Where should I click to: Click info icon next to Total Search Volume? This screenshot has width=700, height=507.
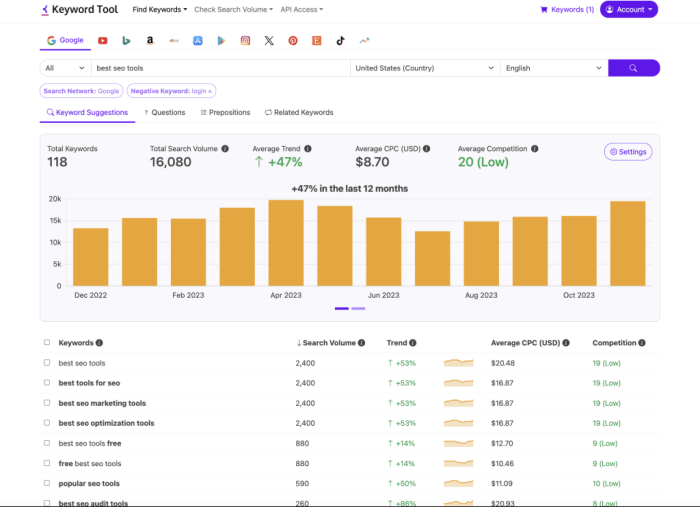(x=225, y=149)
